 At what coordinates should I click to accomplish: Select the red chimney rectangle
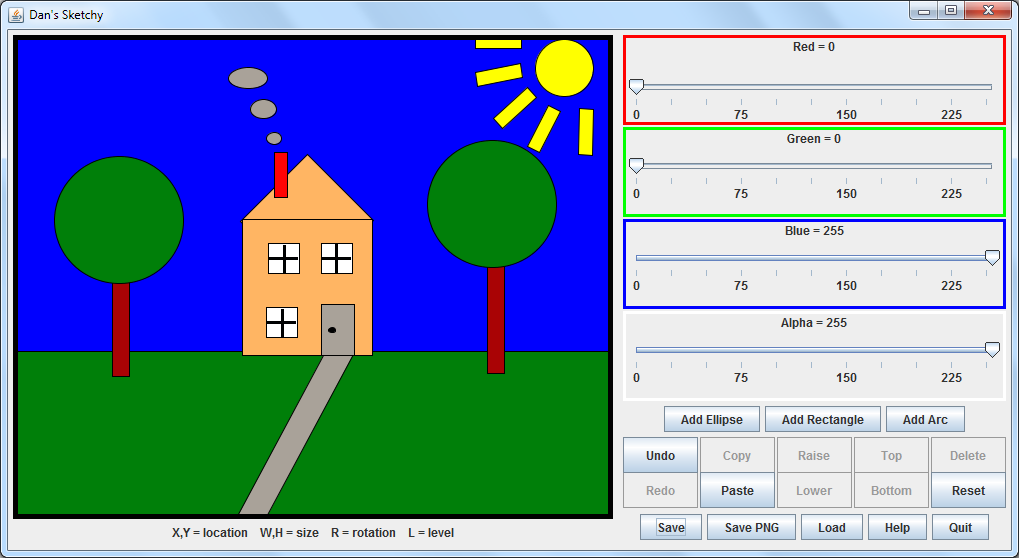pos(281,175)
